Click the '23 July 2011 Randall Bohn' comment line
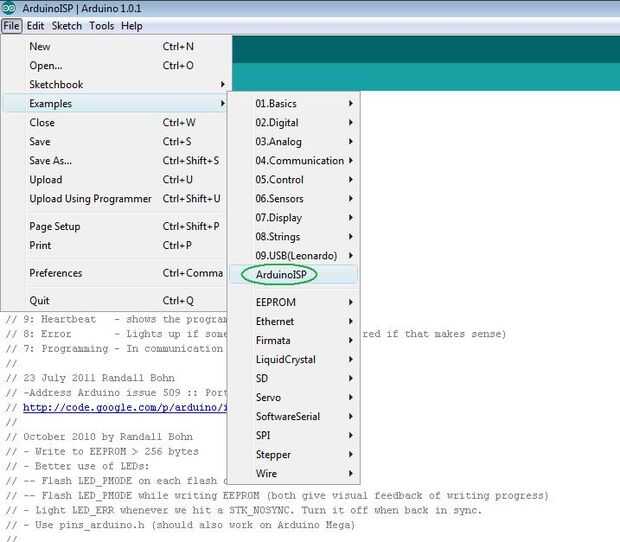The height and width of the screenshot is (542, 620). [90, 378]
